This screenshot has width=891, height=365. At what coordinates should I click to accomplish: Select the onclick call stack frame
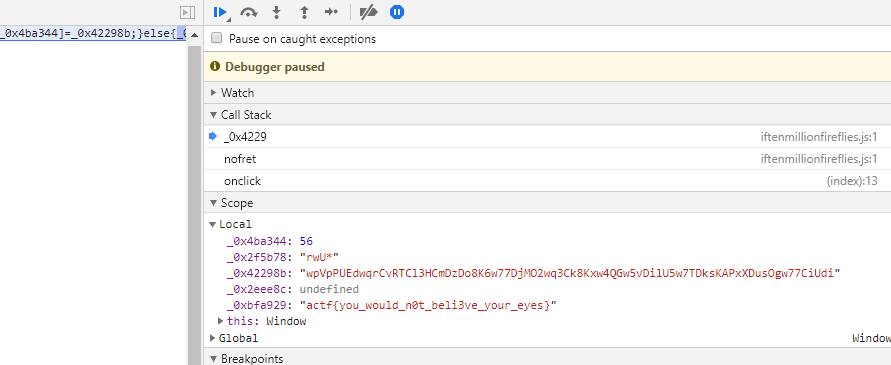point(547,181)
